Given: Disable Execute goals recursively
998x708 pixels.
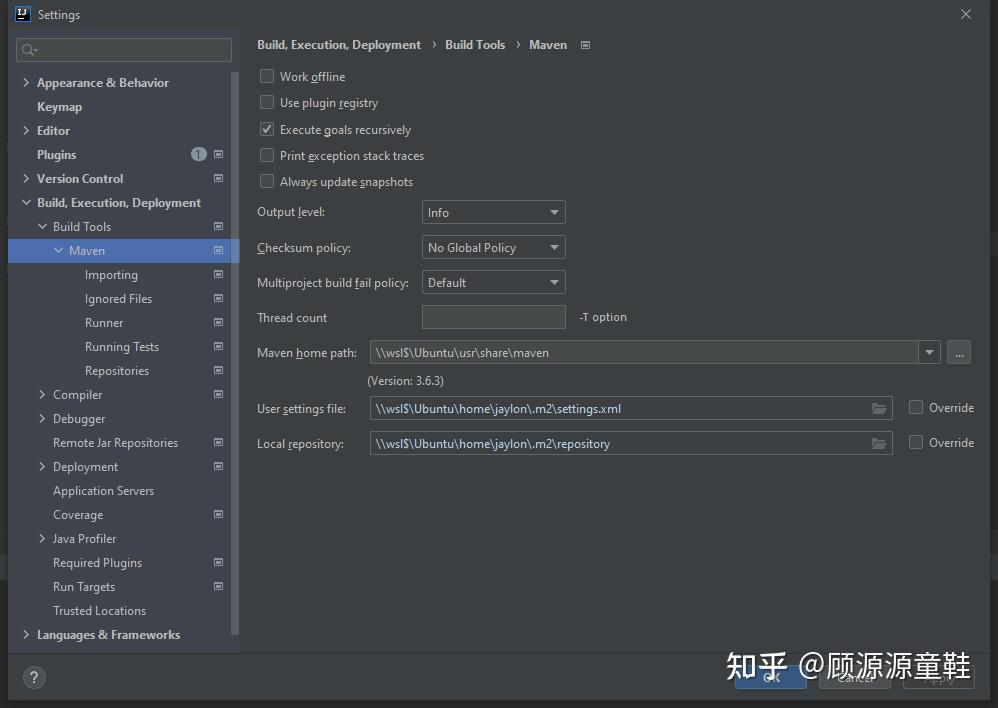Looking at the screenshot, I should click(x=267, y=129).
